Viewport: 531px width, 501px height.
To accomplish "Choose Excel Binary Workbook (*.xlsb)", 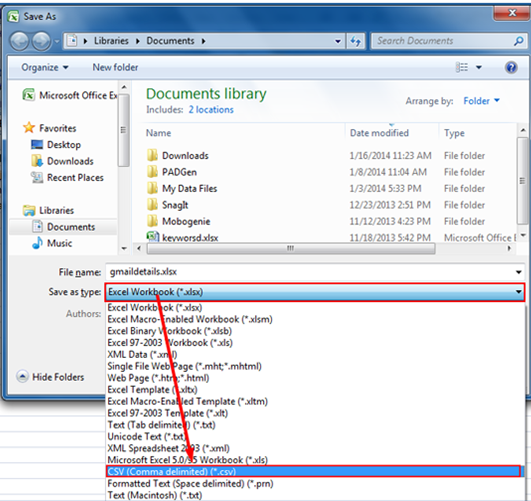I will [315, 331].
